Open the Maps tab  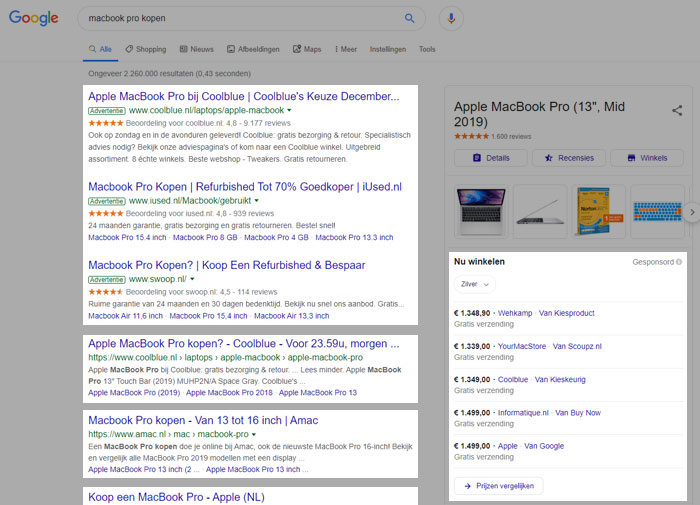307,49
